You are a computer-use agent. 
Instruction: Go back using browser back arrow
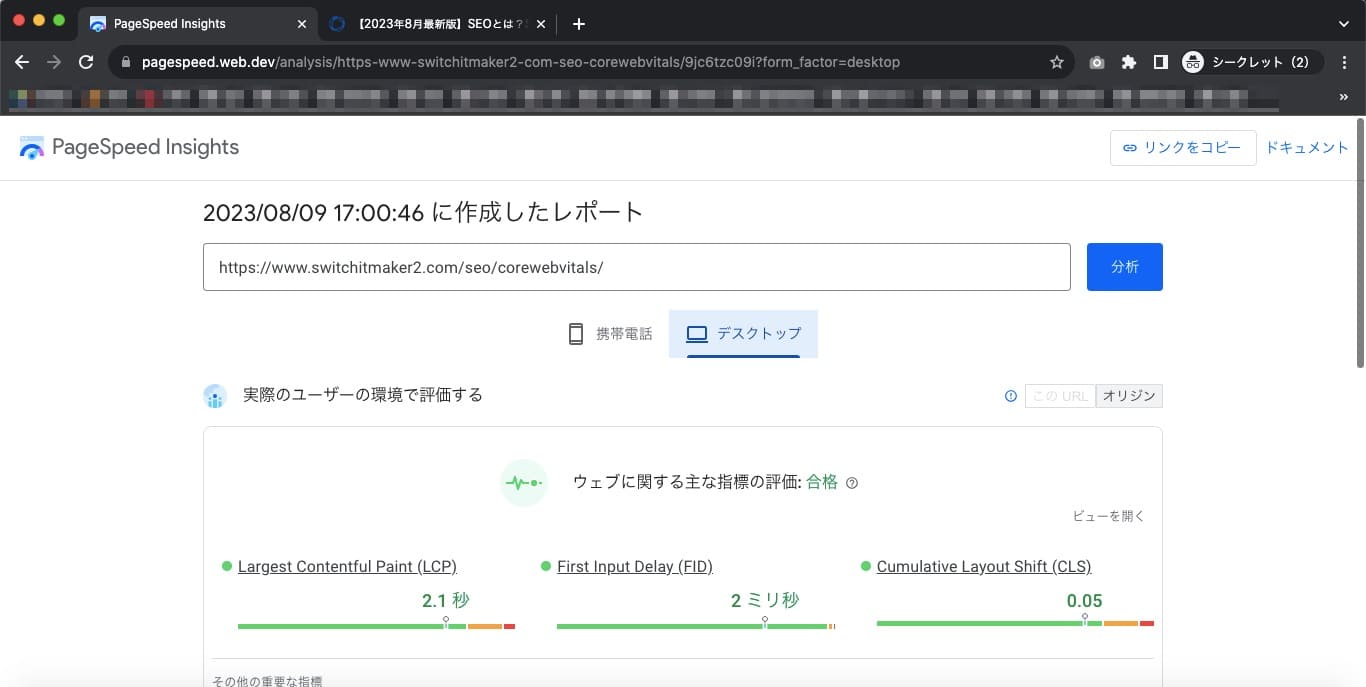(22, 62)
